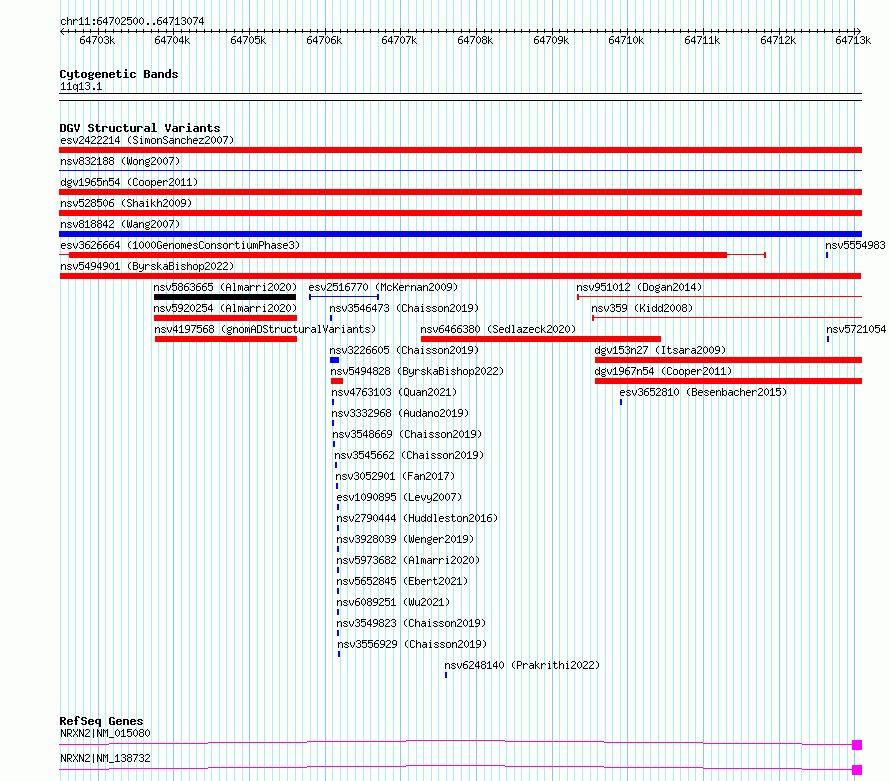
Task: Click the small red nsv5494828 bar
Action: (337, 381)
